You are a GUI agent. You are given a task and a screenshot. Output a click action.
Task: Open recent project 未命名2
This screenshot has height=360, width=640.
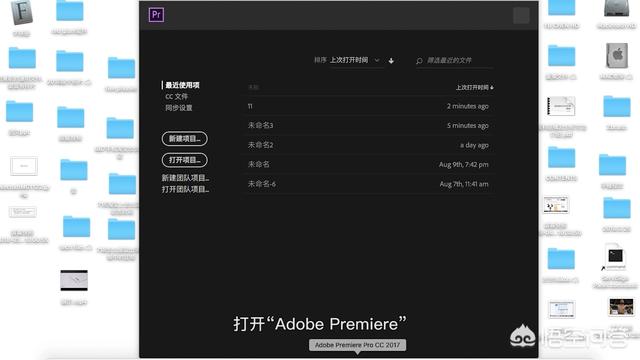368,145
